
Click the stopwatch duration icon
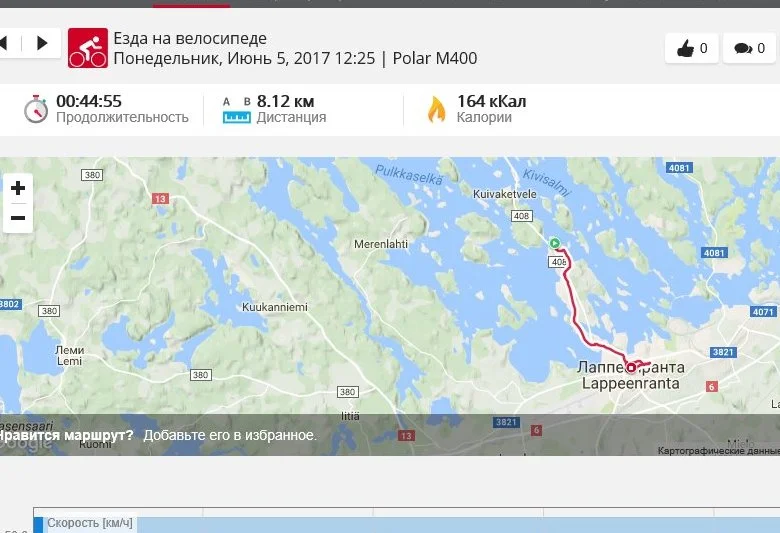click(36, 109)
